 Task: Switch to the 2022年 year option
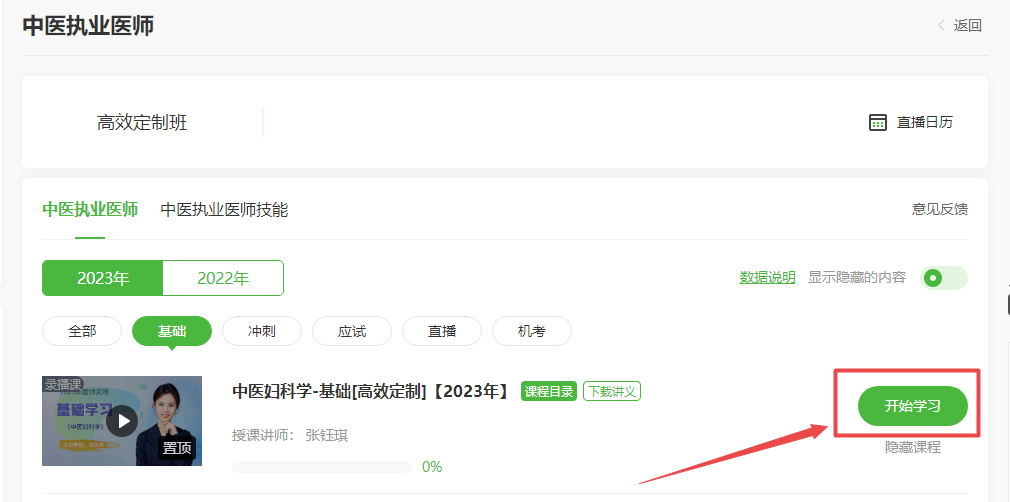pyautogui.click(x=223, y=278)
